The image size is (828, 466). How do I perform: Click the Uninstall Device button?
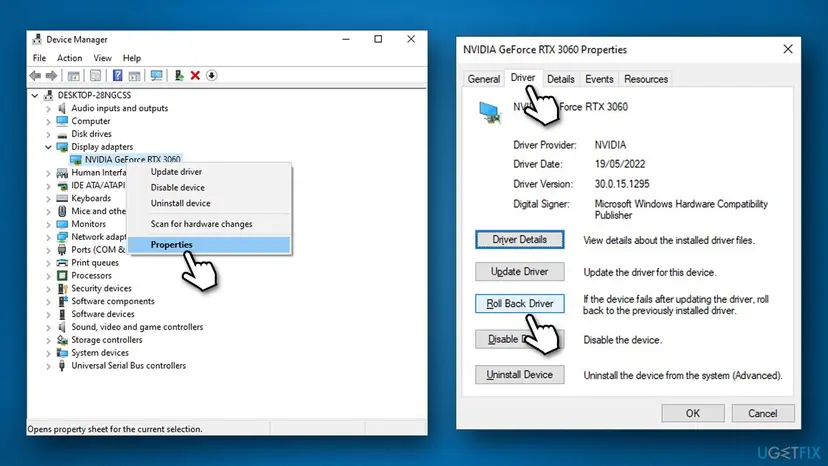520,375
